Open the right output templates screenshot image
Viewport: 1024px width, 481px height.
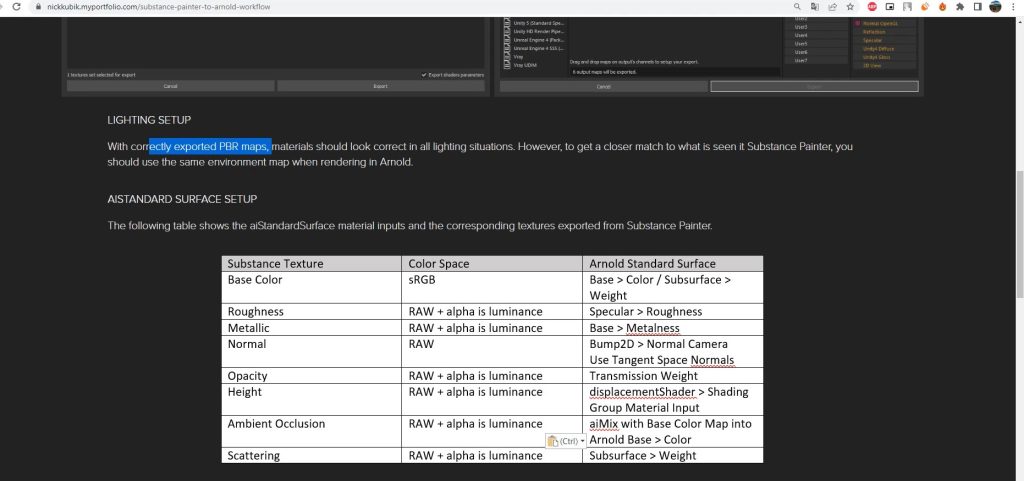(709, 55)
